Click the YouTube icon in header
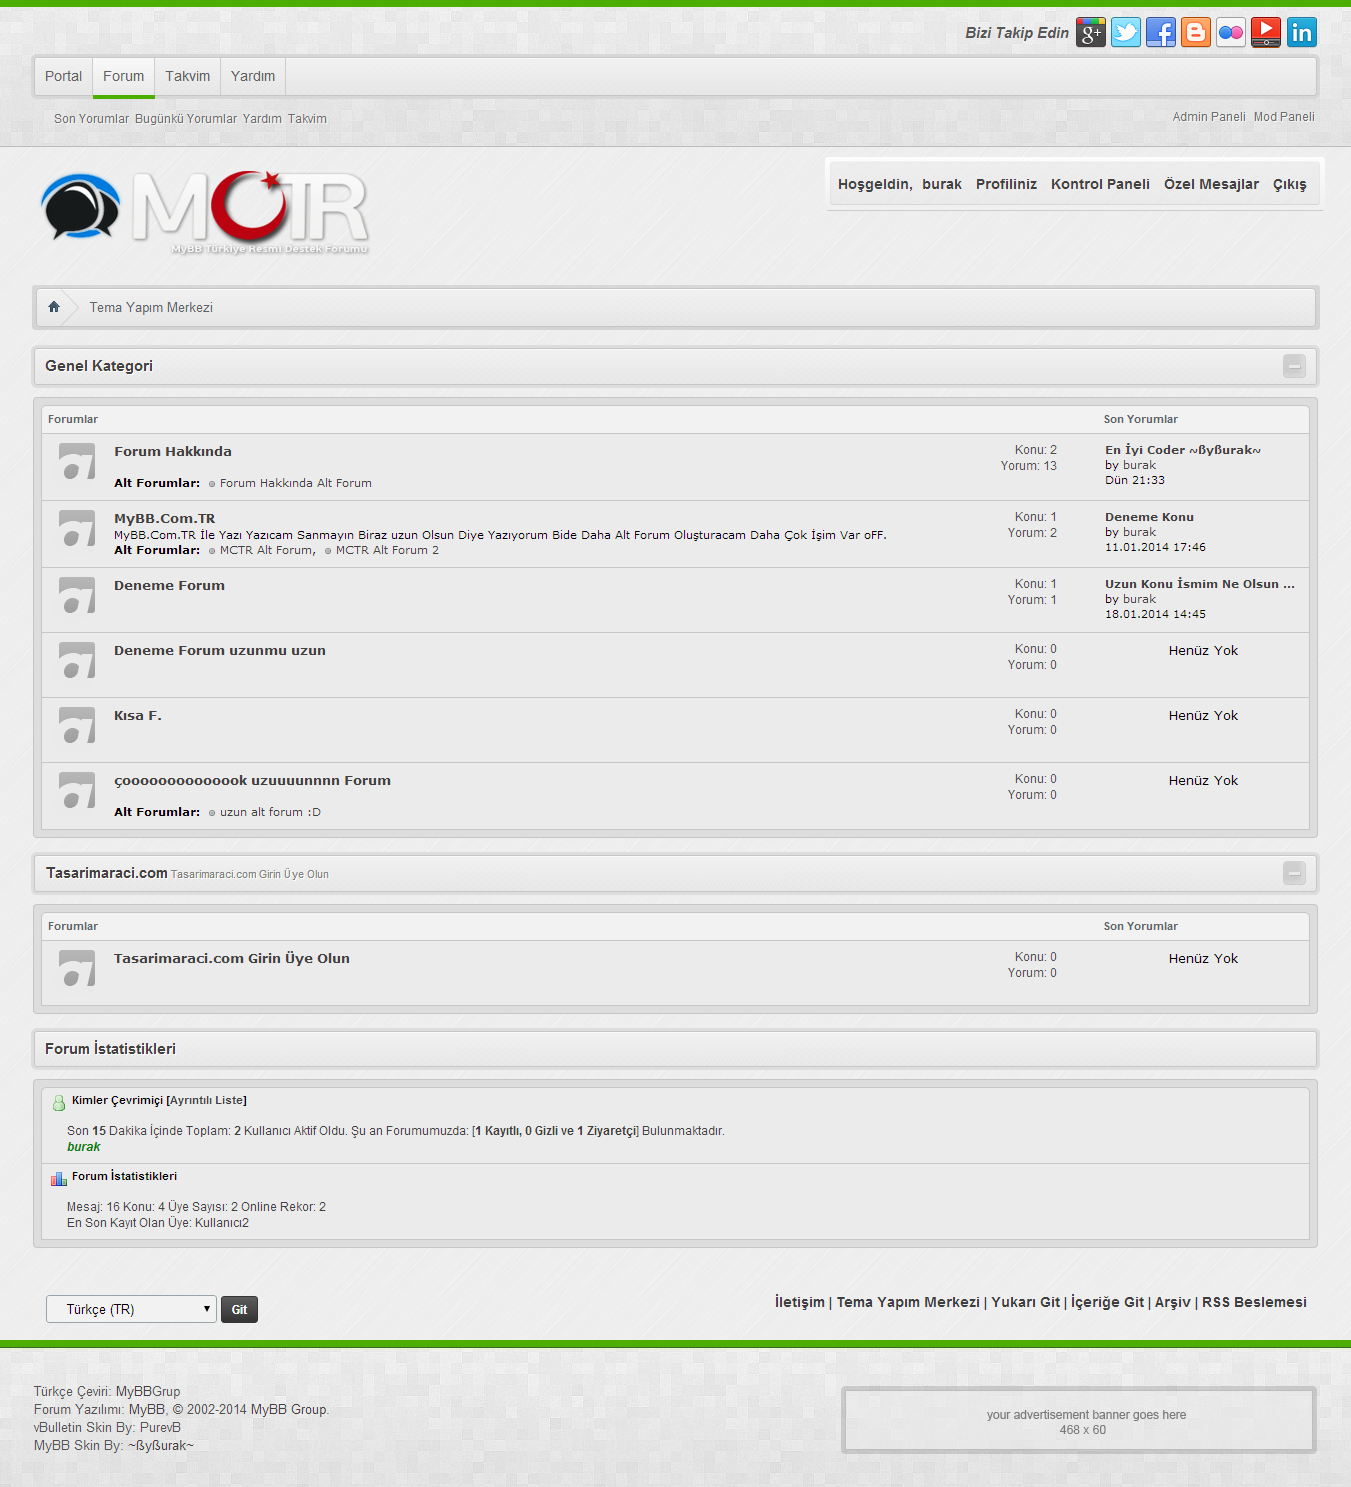1351x1487 pixels. tap(1266, 33)
